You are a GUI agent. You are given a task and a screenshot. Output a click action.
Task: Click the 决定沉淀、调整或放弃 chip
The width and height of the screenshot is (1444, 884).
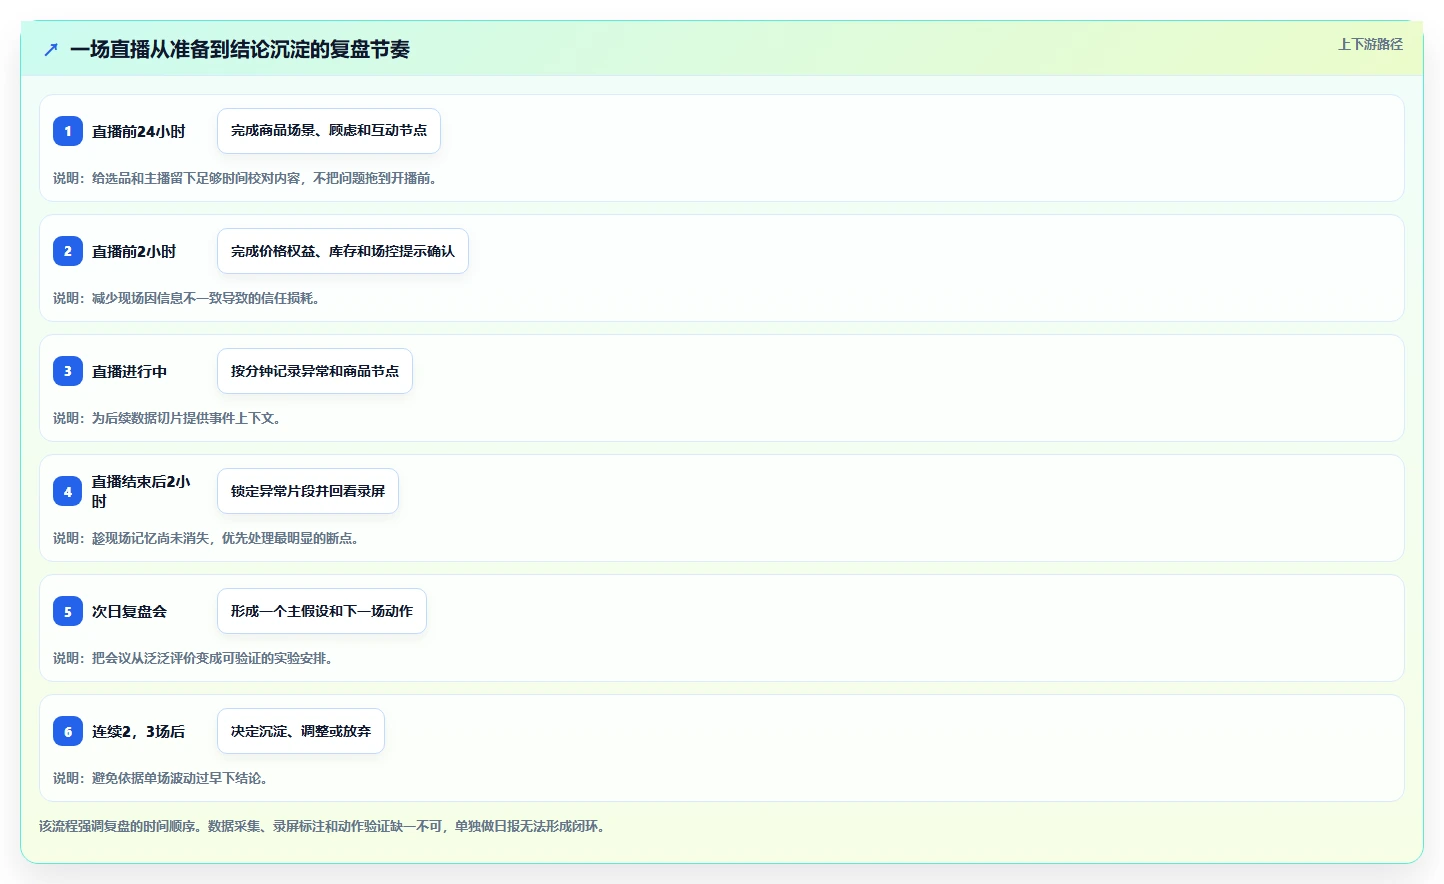tap(301, 731)
